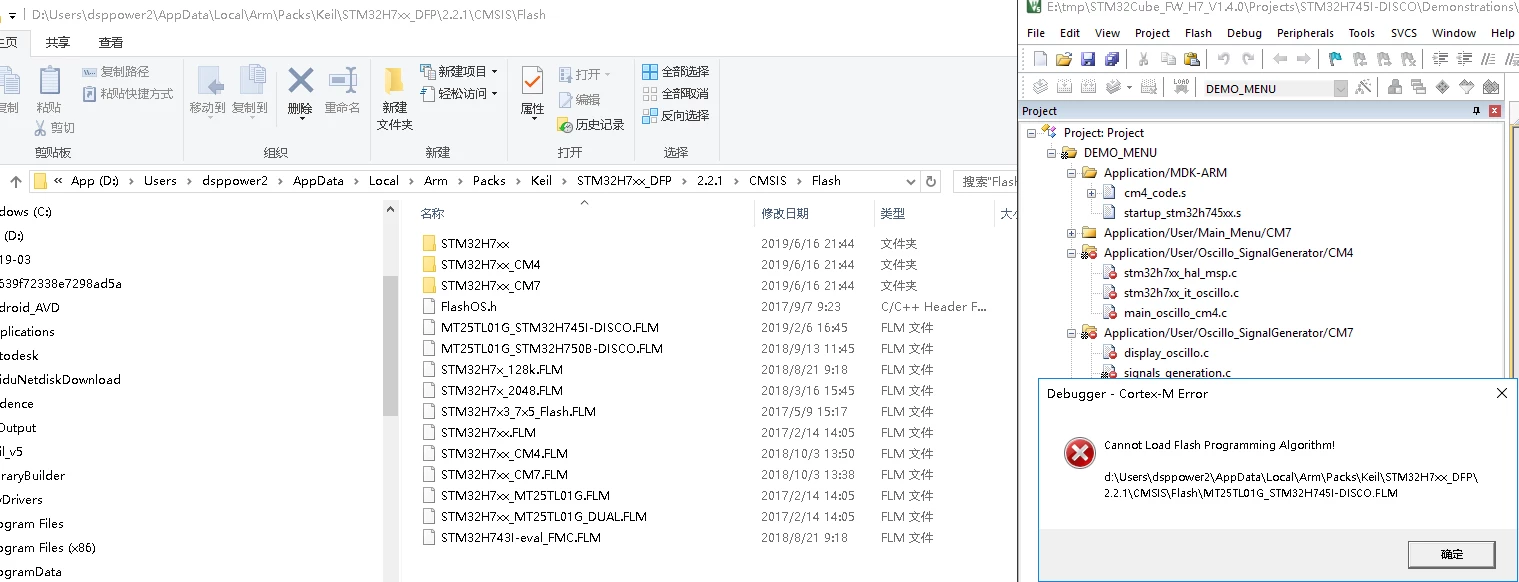
Task: Select startup_stm32h745xx.s in project tree
Action: point(1182,213)
